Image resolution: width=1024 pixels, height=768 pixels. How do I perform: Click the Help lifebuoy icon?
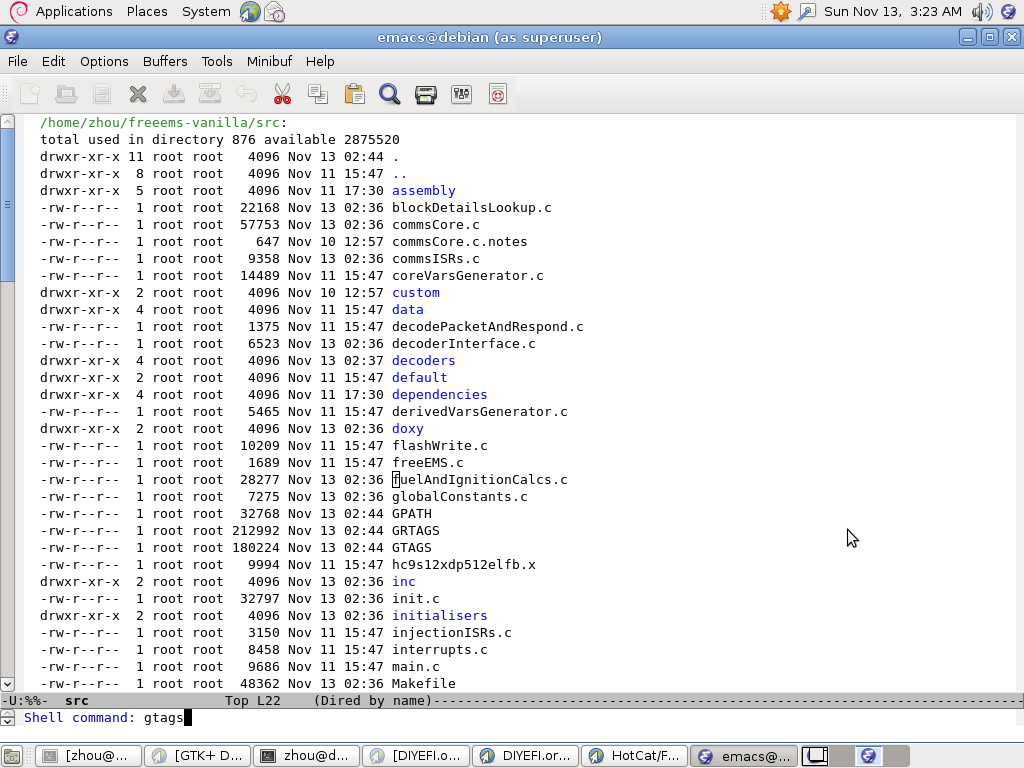click(498, 94)
